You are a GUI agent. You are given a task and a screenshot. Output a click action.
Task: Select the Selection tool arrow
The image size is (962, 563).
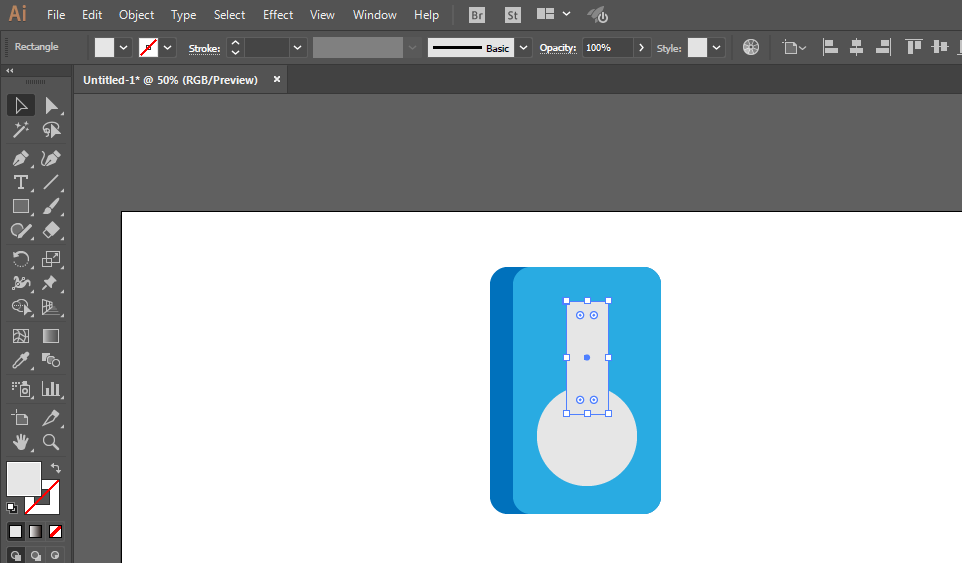(21, 105)
